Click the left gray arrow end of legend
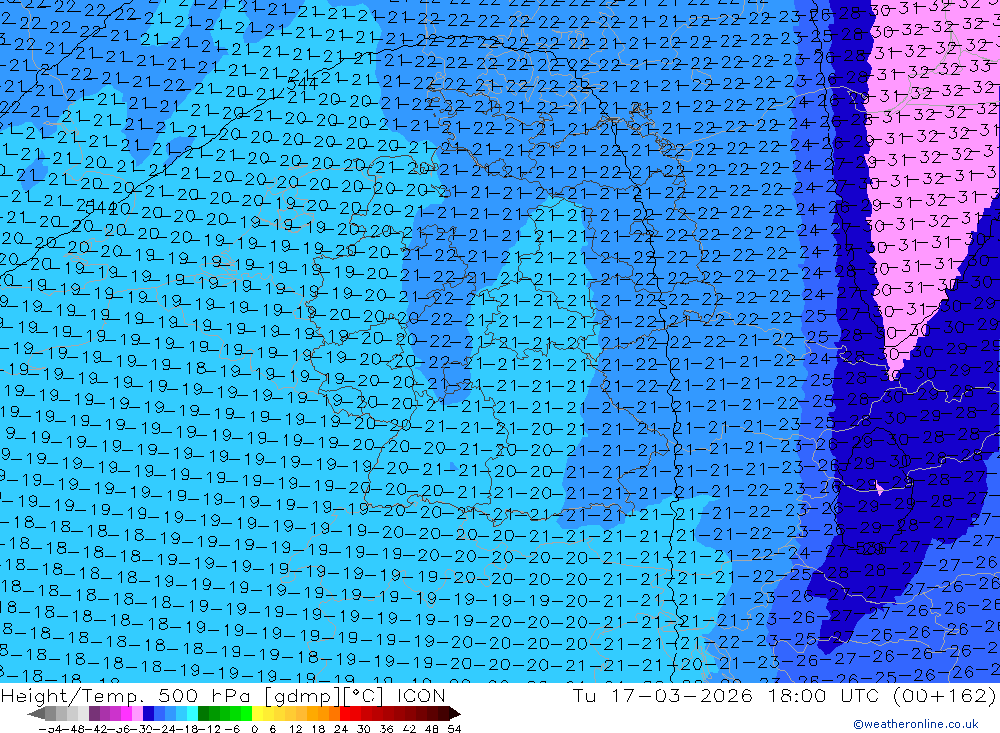Viewport: 1000px width, 733px height. (x=36, y=713)
